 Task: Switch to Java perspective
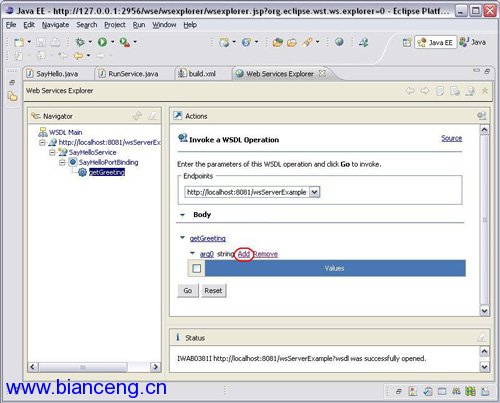pos(473,42)
